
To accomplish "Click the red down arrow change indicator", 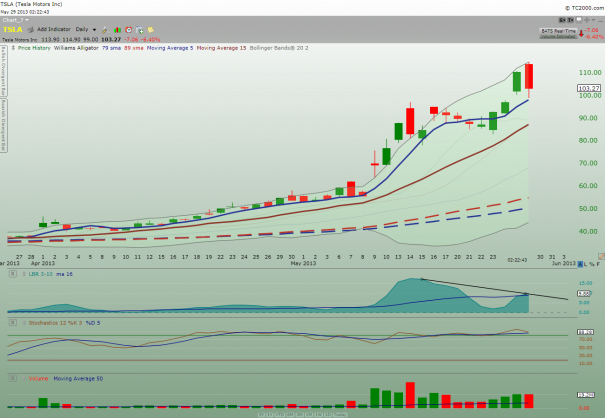I will 581,34.
